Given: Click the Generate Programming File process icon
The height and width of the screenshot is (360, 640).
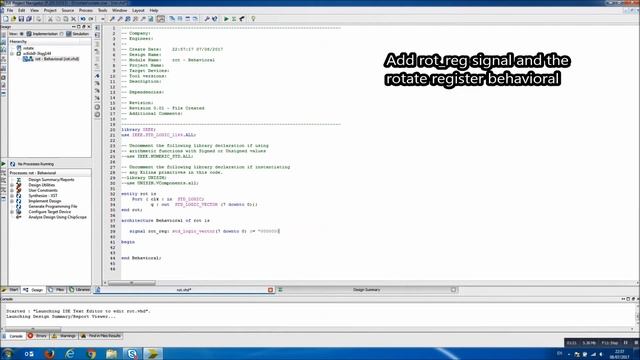Looking at the screenshot, I should pyautogui.click(x=19, y=206).
